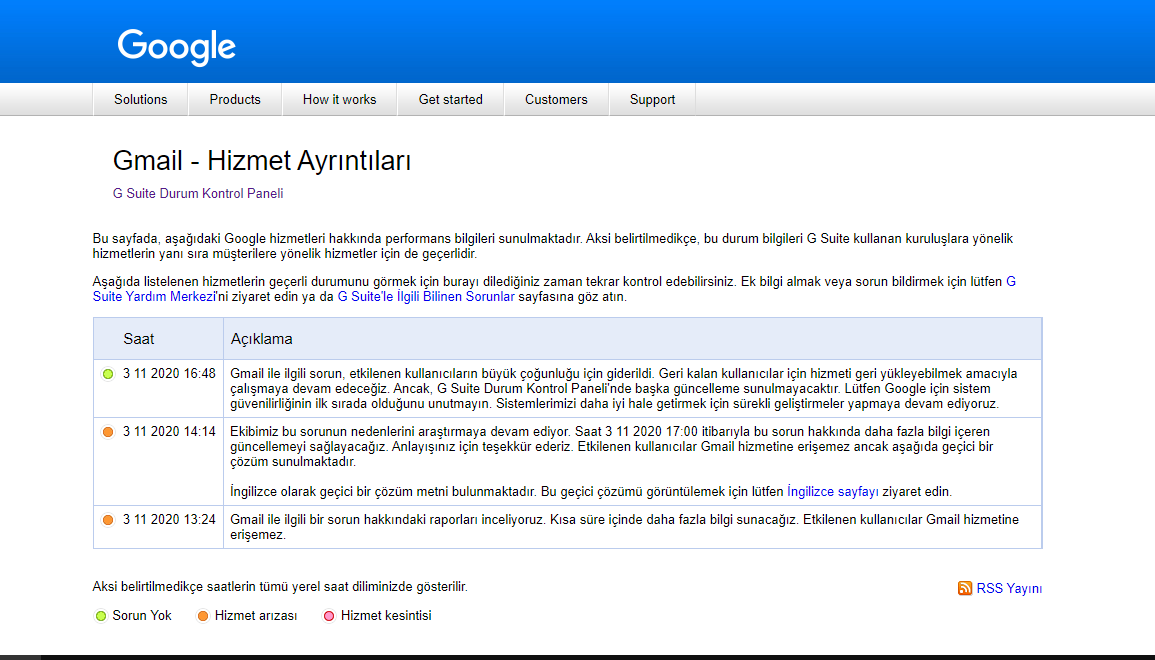Click green 'Sorun Yok' legend icon
This screenshot has width=1155, height=660.
click(100, 616)
